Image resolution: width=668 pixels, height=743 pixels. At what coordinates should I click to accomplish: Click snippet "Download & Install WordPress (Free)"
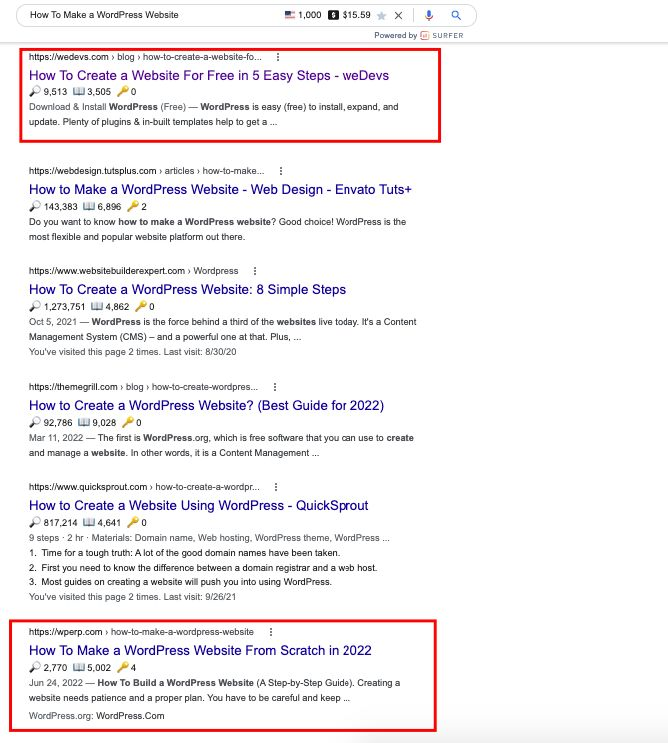(x=214, y=114)
